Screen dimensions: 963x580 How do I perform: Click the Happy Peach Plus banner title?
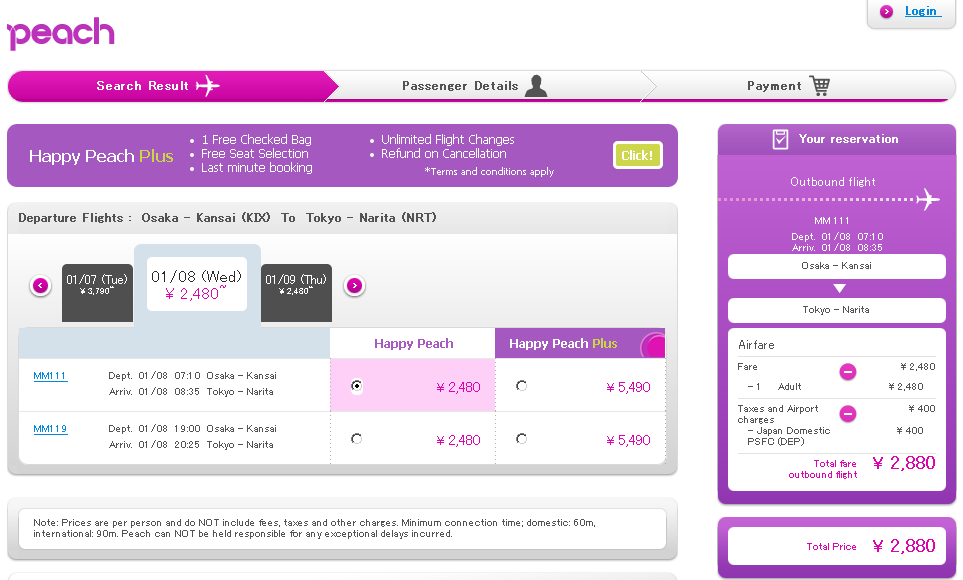(x=101, y=156)
